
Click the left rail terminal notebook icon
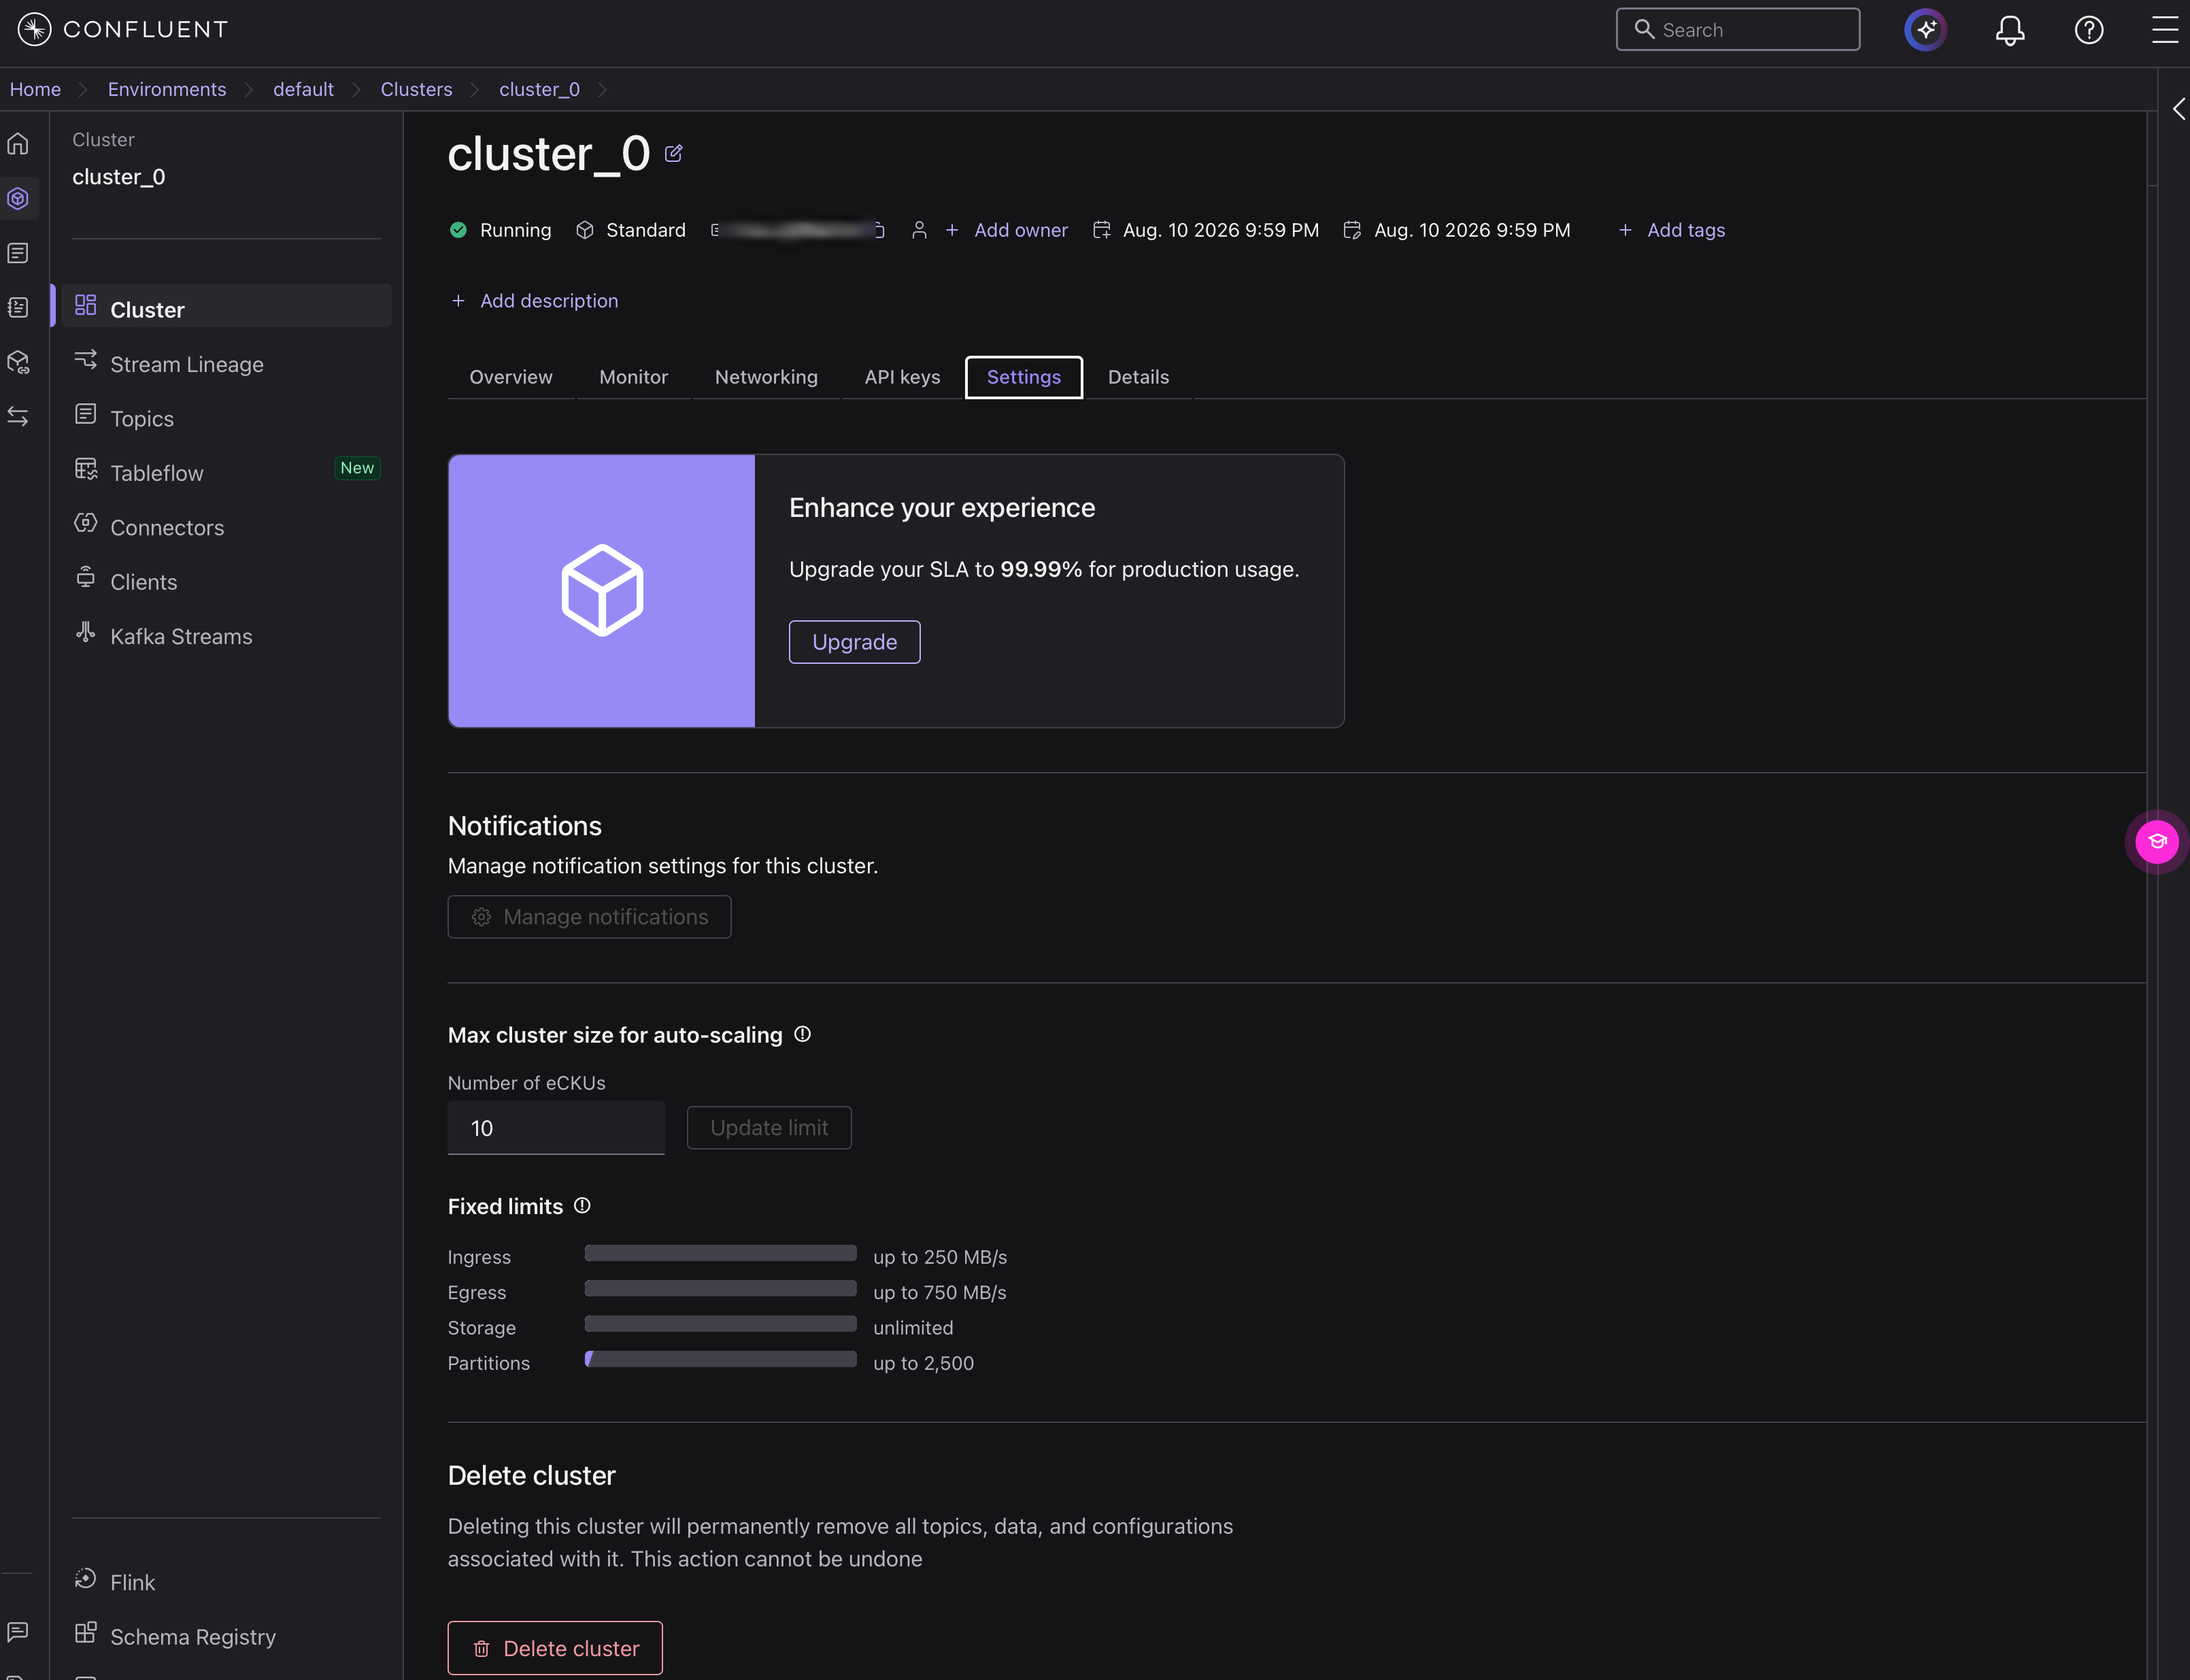pyautogui.click(x=18, y=307)
